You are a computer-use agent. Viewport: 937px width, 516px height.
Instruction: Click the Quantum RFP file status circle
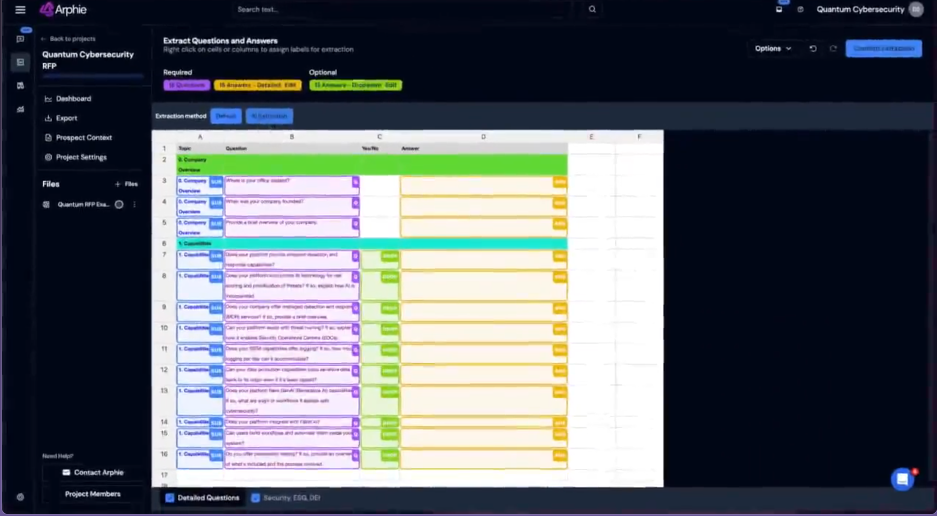point(119,204)
